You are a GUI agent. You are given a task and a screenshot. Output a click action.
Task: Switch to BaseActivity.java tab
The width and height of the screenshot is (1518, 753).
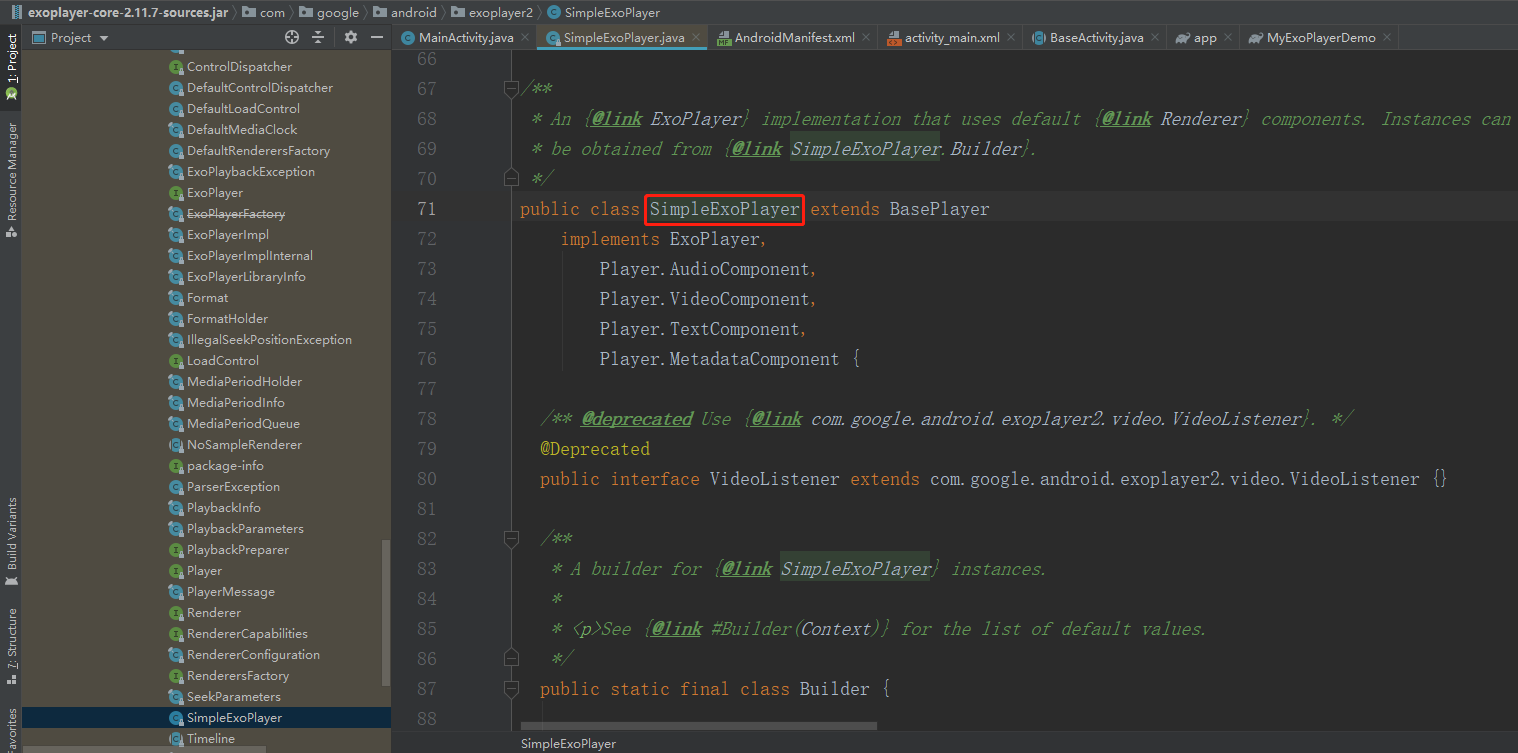click(x=1095, y=38)
